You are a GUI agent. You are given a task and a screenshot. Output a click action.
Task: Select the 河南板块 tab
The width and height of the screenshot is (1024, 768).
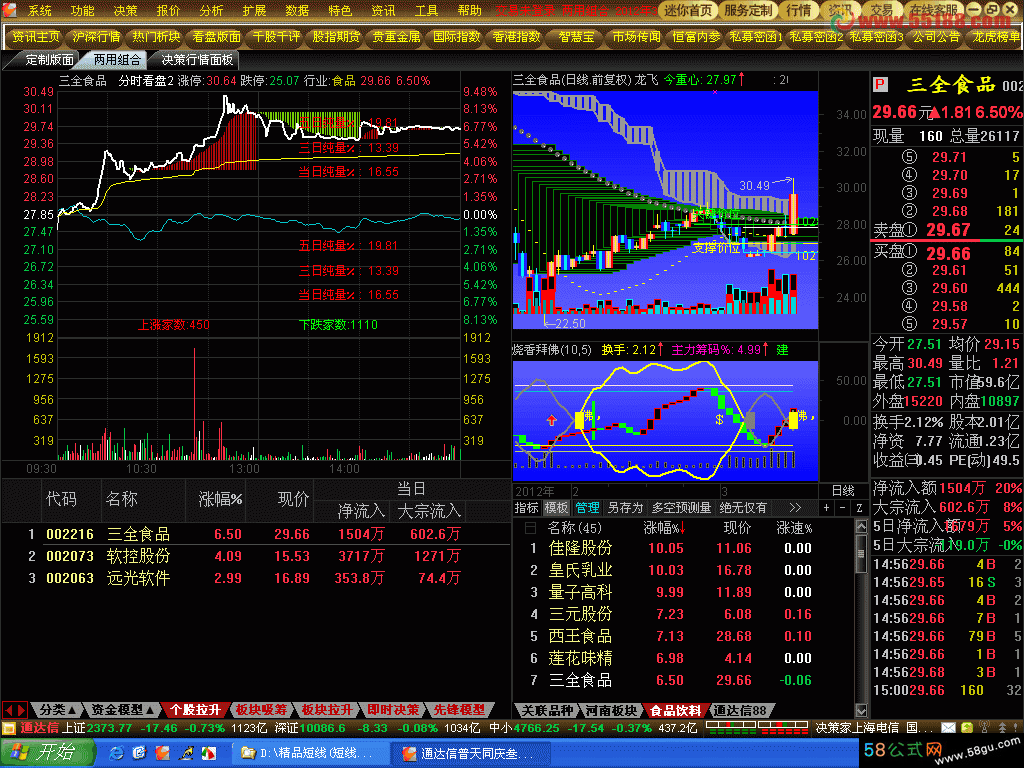pyautogui.click(x=611, y=711)
